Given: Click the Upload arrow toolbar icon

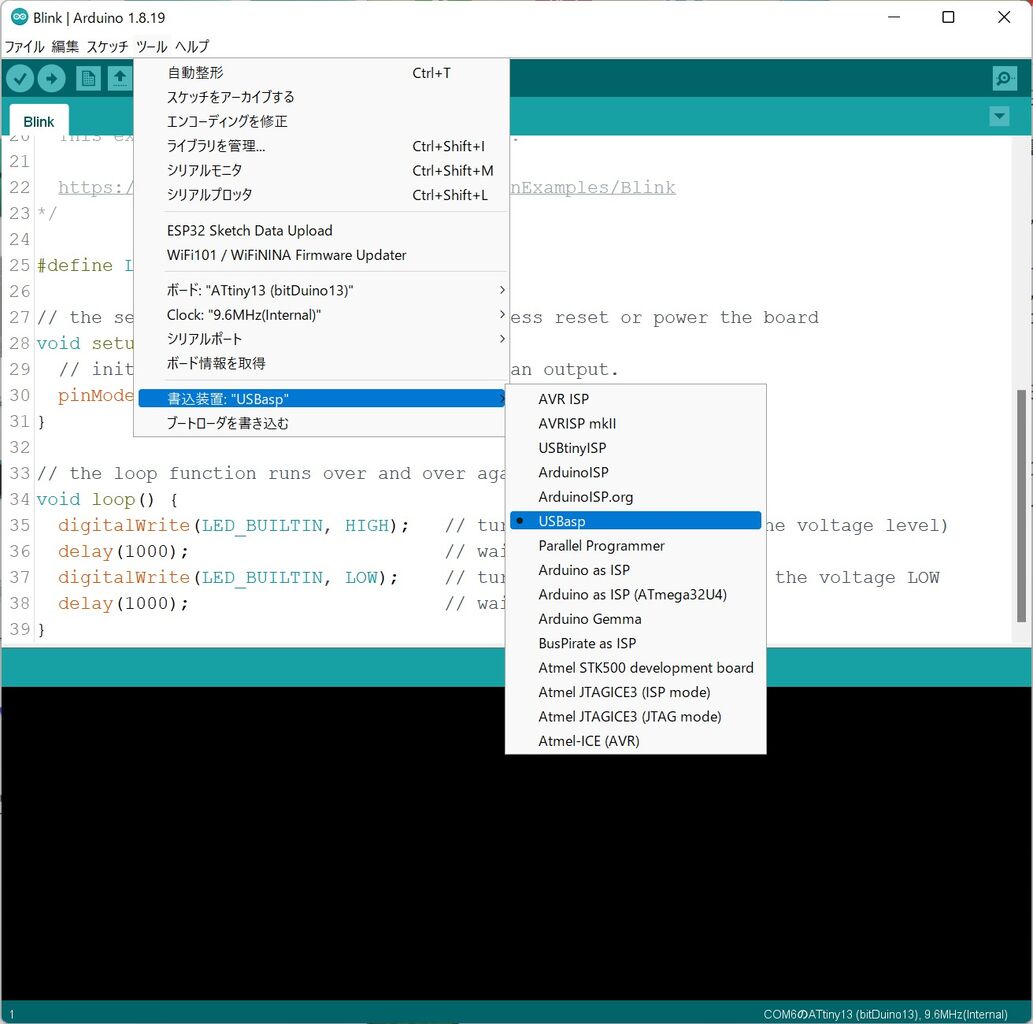Looking at the screenshot, I should (51, 79).
